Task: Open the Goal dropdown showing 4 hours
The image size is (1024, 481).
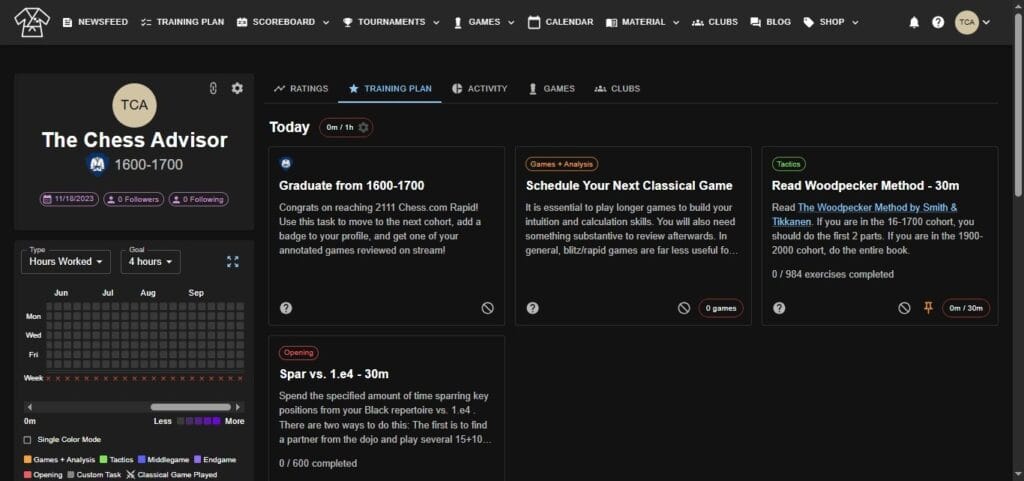Action: coord(150,262)
